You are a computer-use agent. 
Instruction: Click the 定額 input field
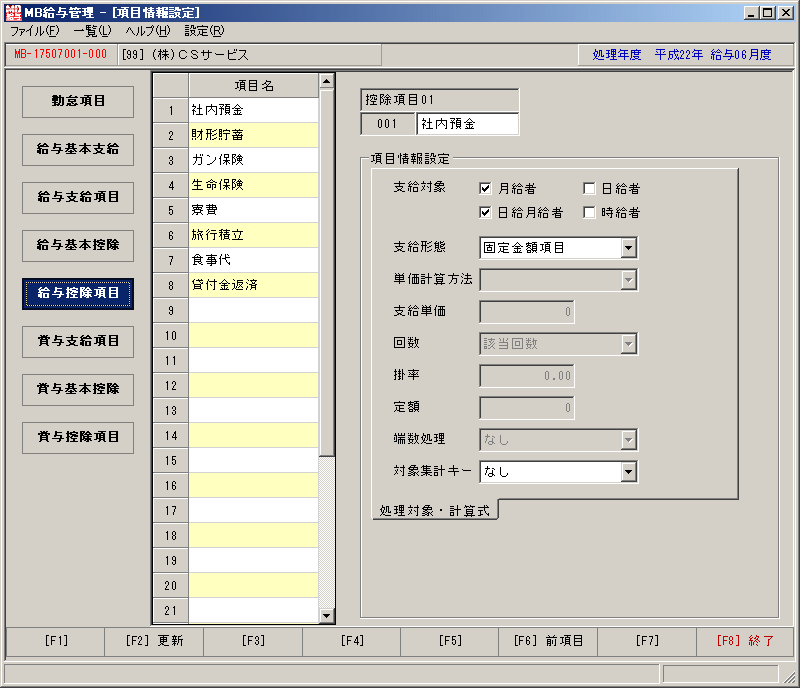(x=527, y=408)
